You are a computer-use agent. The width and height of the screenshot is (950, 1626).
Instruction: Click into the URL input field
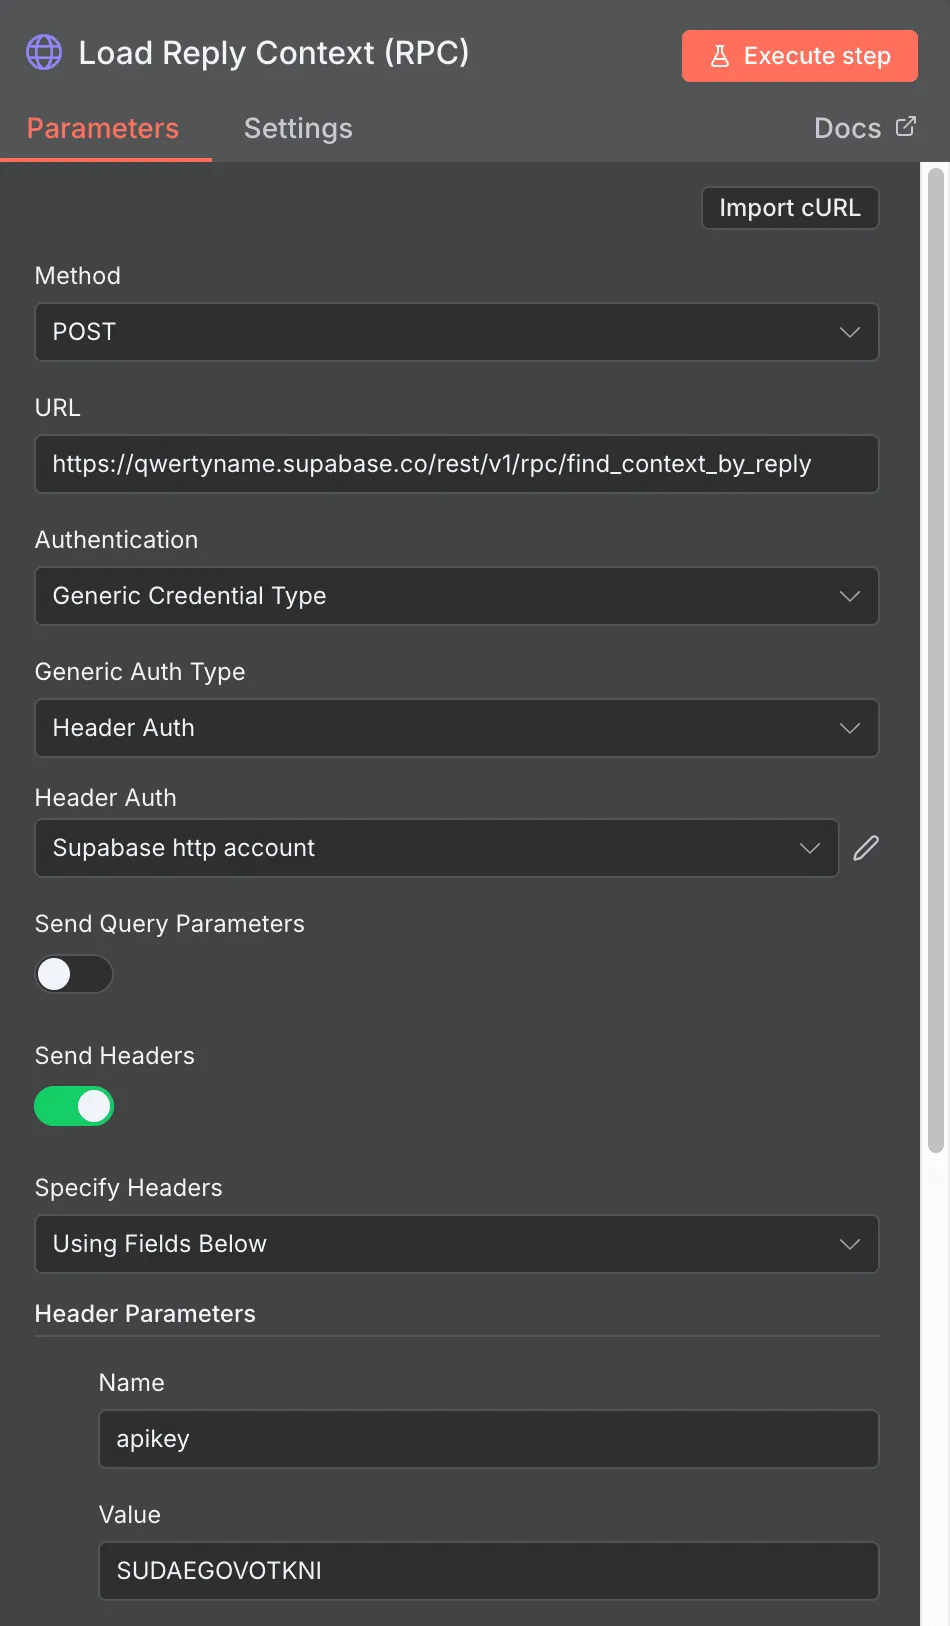click(456, 464)
